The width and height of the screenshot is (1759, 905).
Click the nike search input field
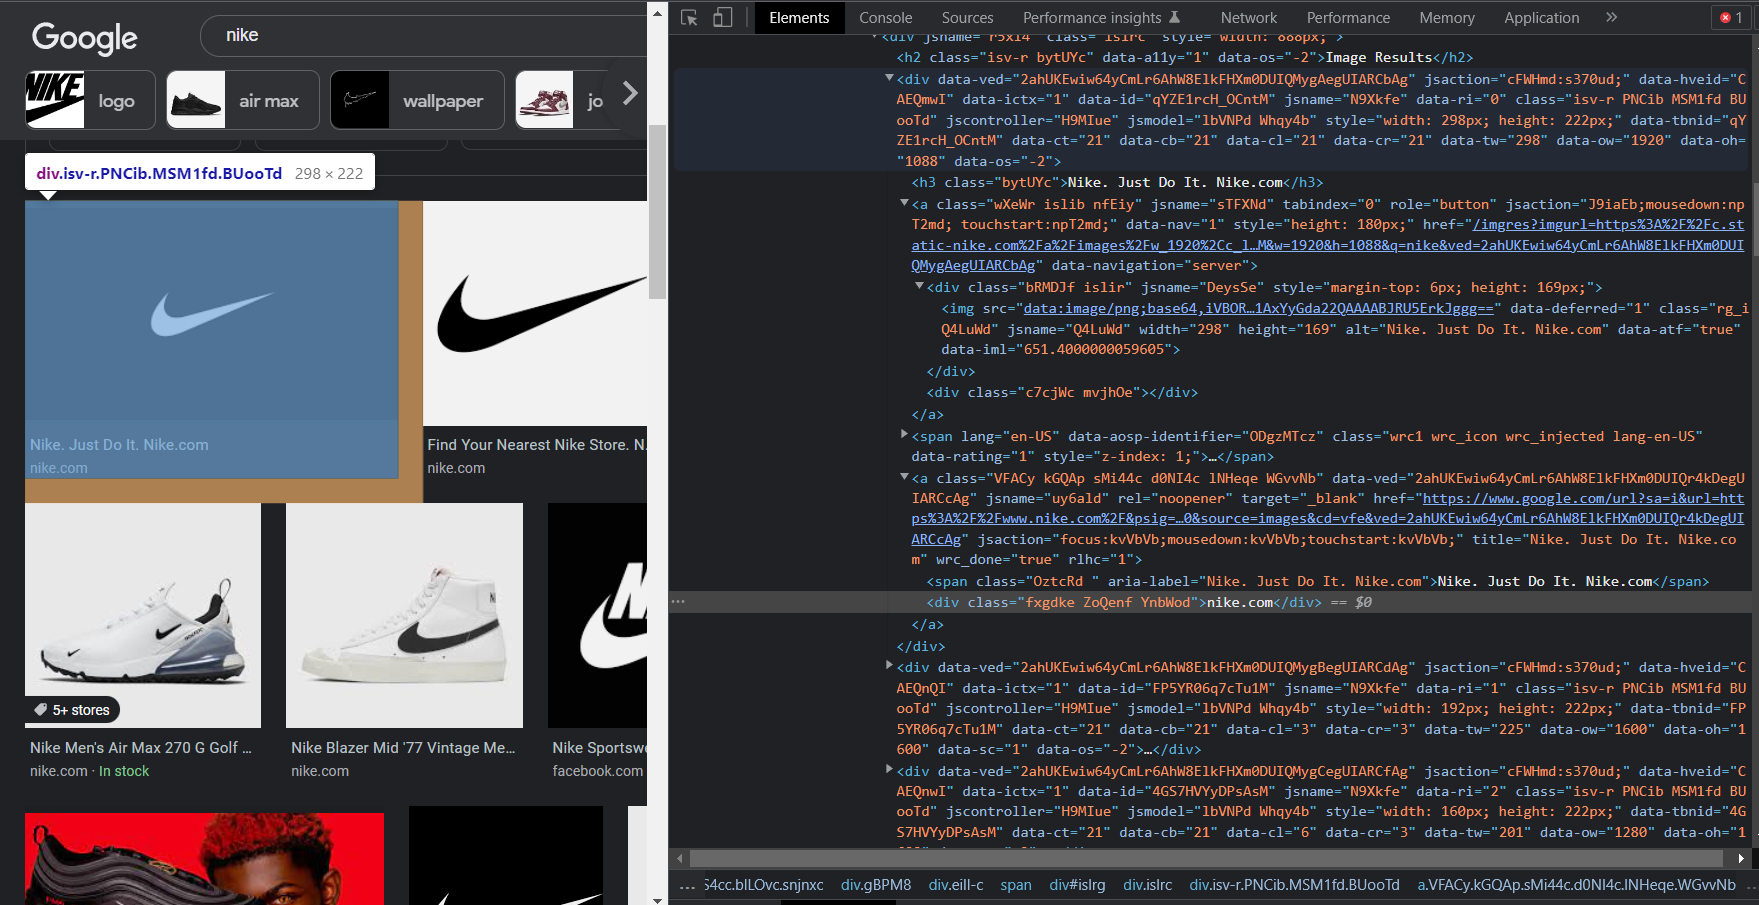(424, 35)
